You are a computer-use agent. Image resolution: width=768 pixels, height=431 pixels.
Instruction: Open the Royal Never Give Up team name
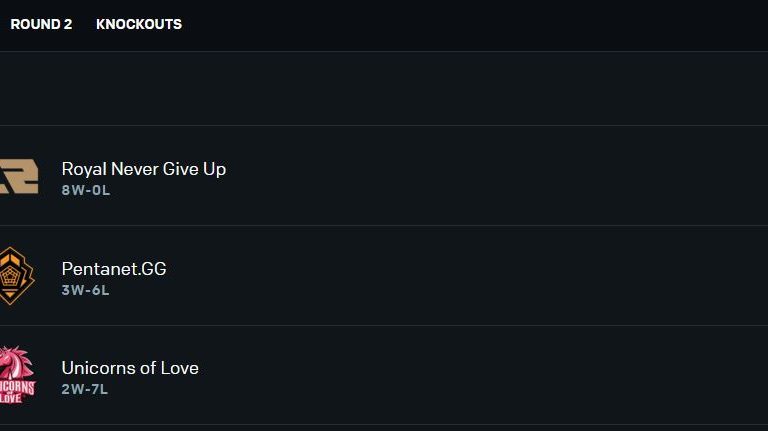click(x=144, y=169)
